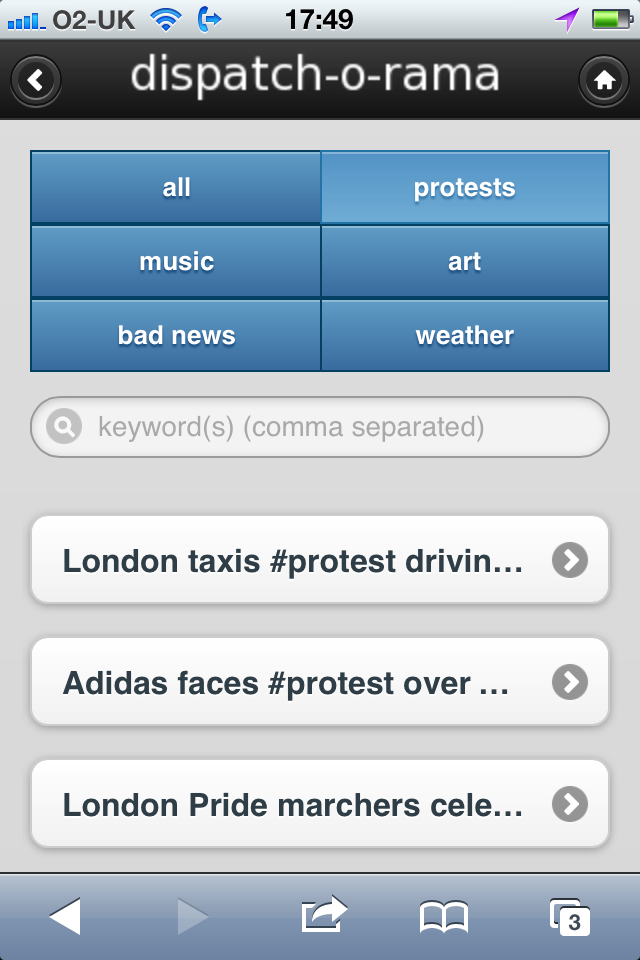This screenshot has height=960, width=640.
Task: Focus the keyword(s) comma separated search field
Action: (x=320, y=427)
